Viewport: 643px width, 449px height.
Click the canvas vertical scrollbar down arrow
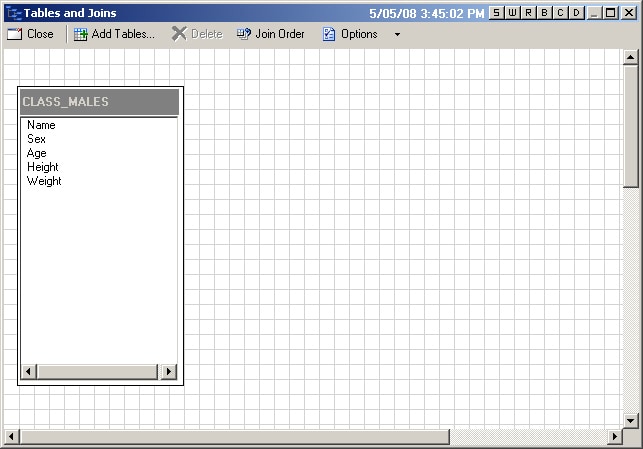[630, 420]
